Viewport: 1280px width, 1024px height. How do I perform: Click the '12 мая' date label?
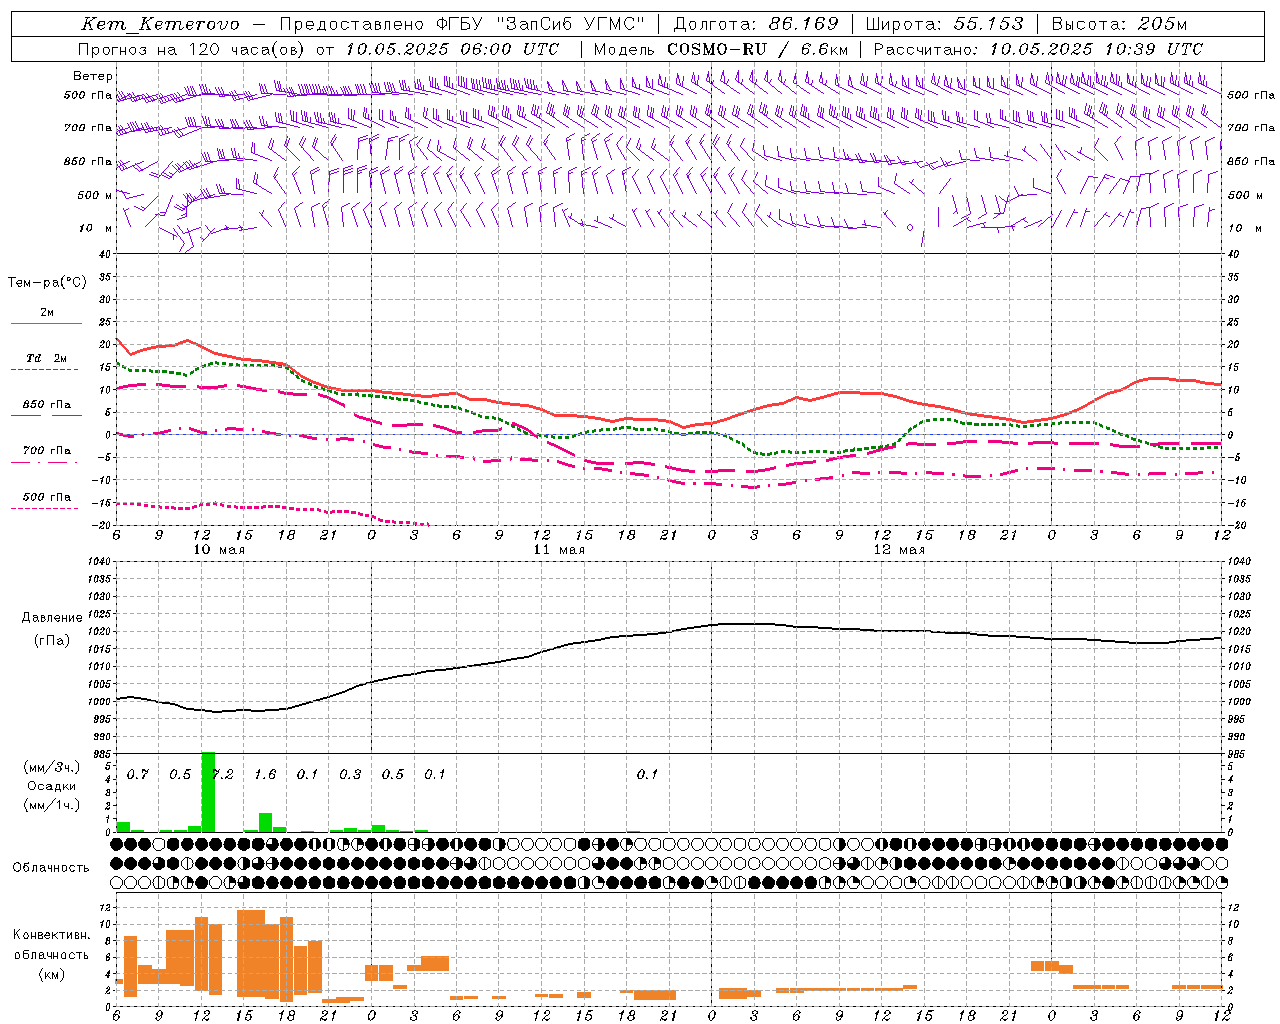pos(899,549)
